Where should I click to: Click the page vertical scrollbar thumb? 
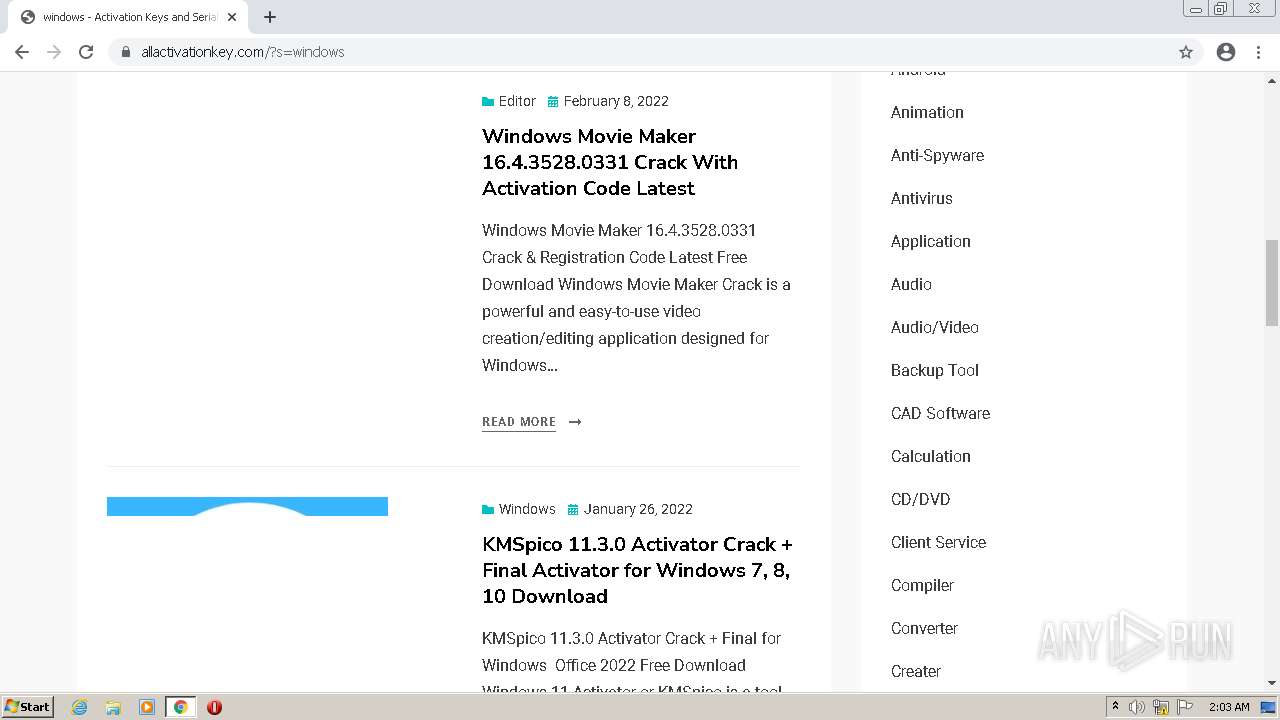click(x=1272, y=283)
